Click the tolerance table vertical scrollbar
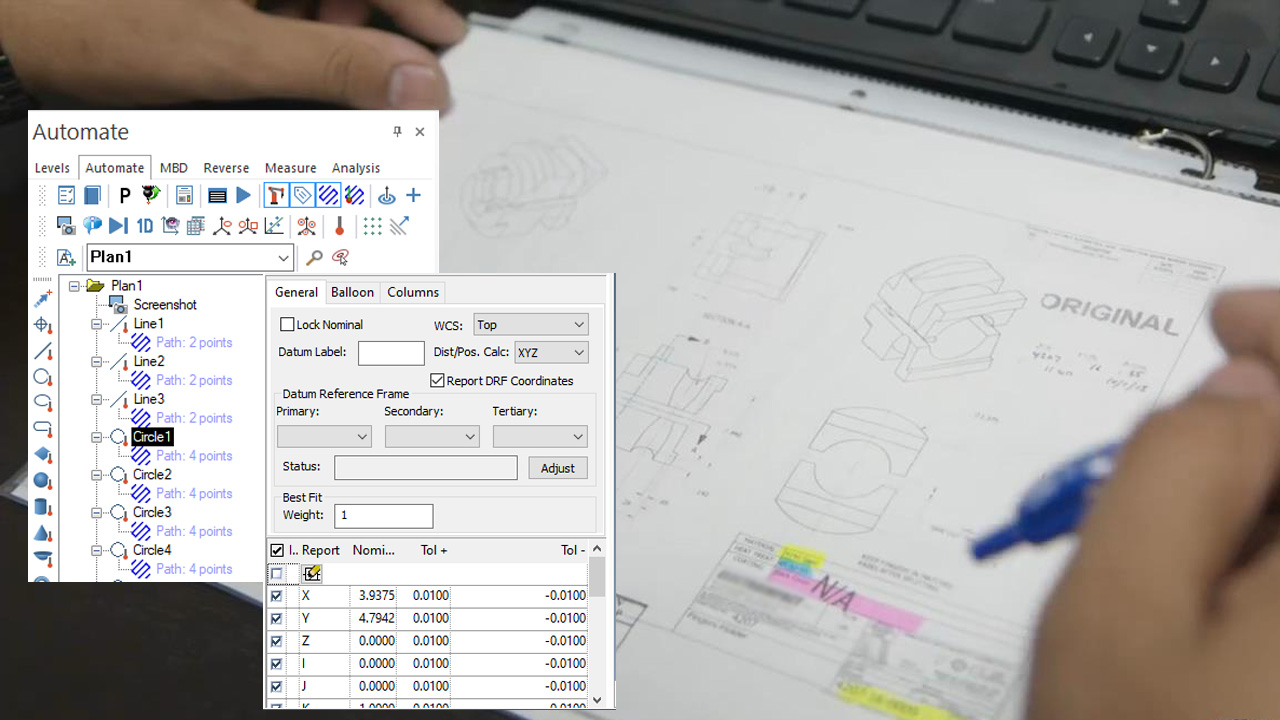This screenshot has width=1280, height=720. [x=598, y=625]
